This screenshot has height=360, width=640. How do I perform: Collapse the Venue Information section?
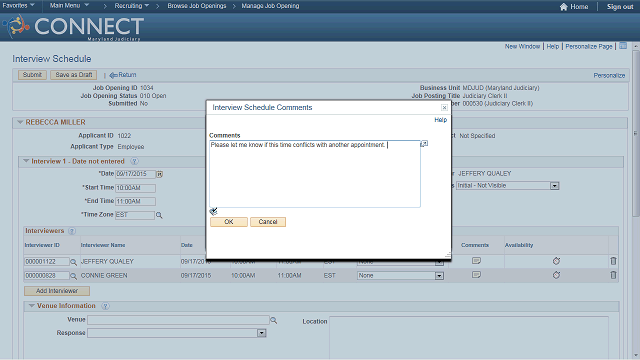coord(31,306)
